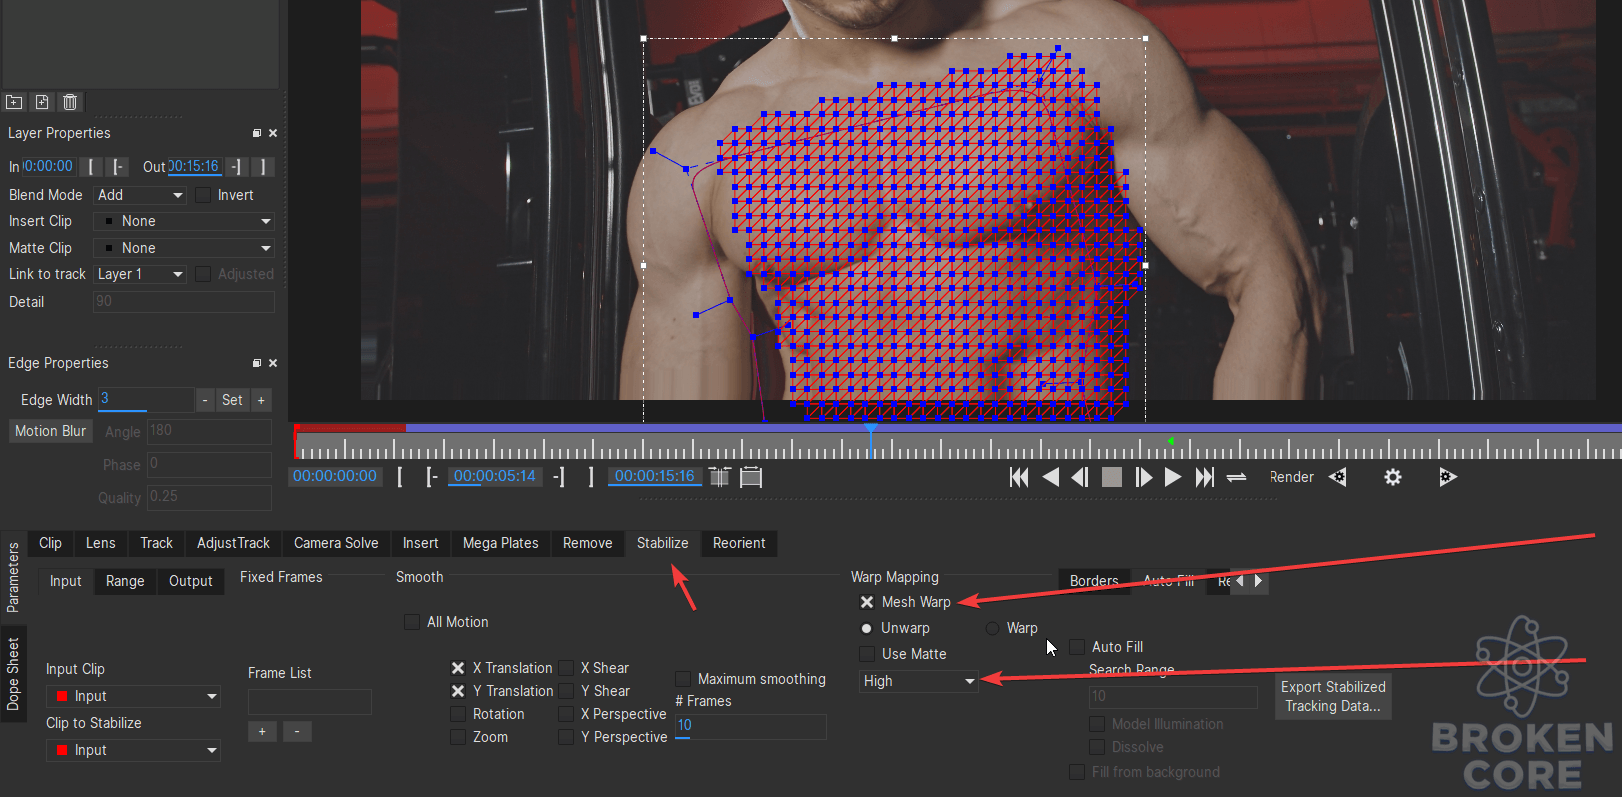Stop playback
Image resolution: width=1622 pixels, height=797 pixels.
tap(1111, 478)
